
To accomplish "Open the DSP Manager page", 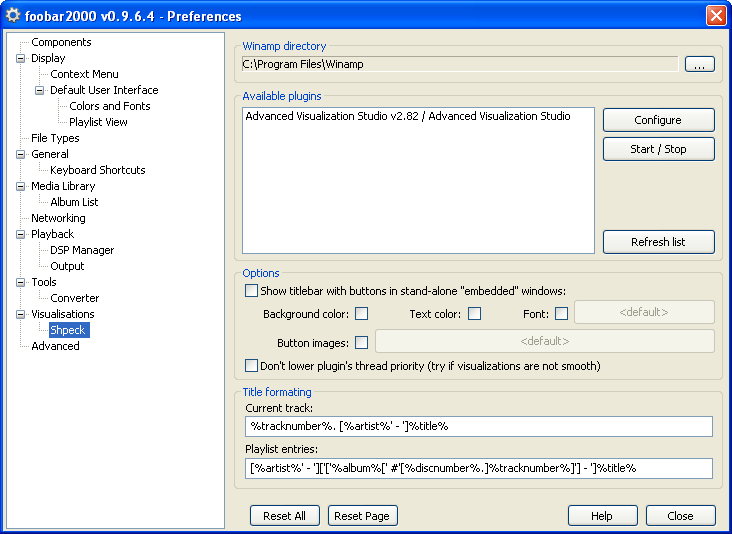I will click(82, 250).
